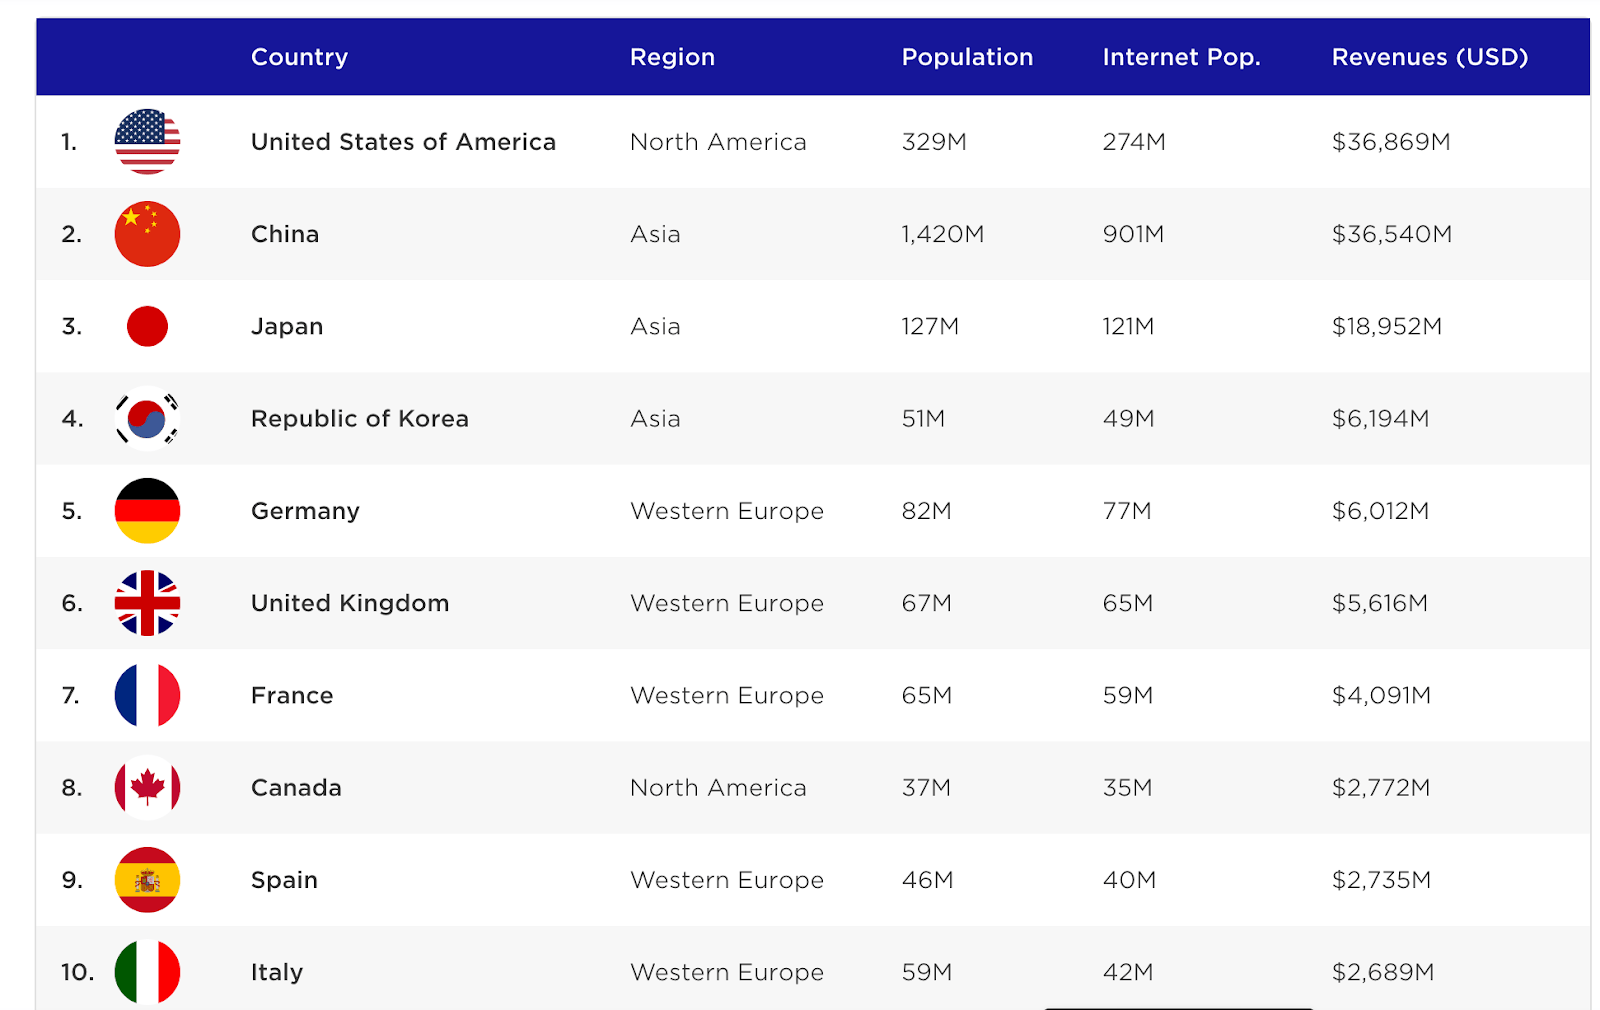Click the Internet Pop. column header
The width and height of the screenshot is (1600, 1010).
coord(1181,57)
